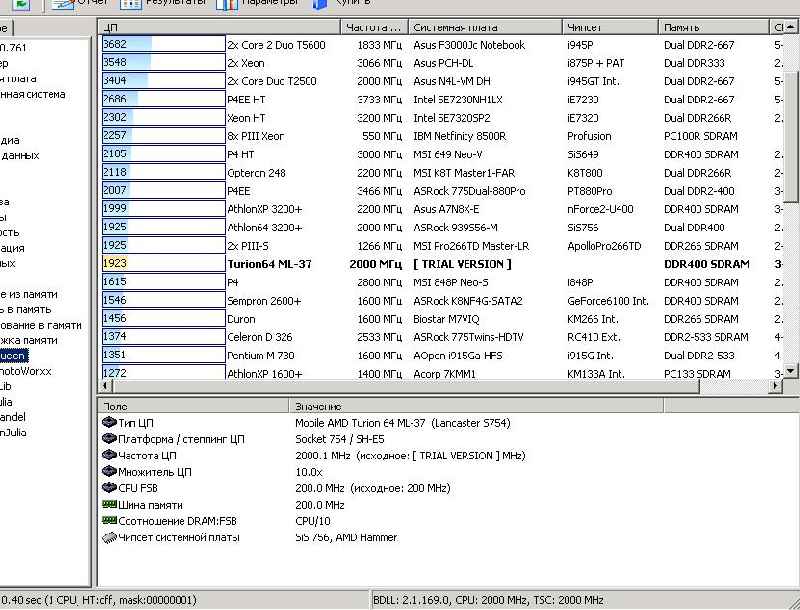Click the results list scroll-up arrow

click(x=791, y=27)
